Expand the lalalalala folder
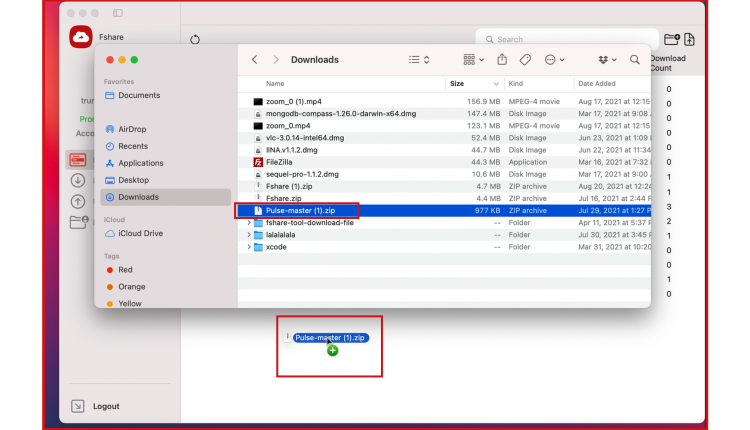 pyautogui.click(x=249, y=235)
